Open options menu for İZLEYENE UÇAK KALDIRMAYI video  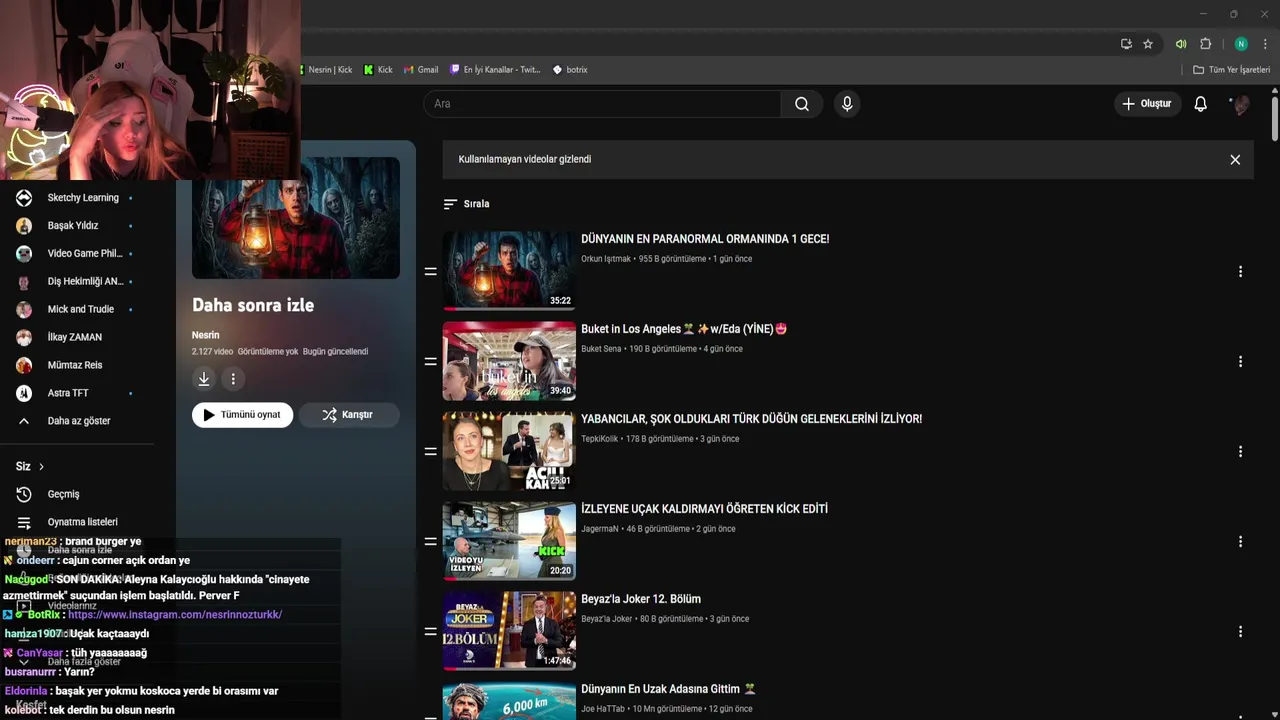[x=1240, y=542]
